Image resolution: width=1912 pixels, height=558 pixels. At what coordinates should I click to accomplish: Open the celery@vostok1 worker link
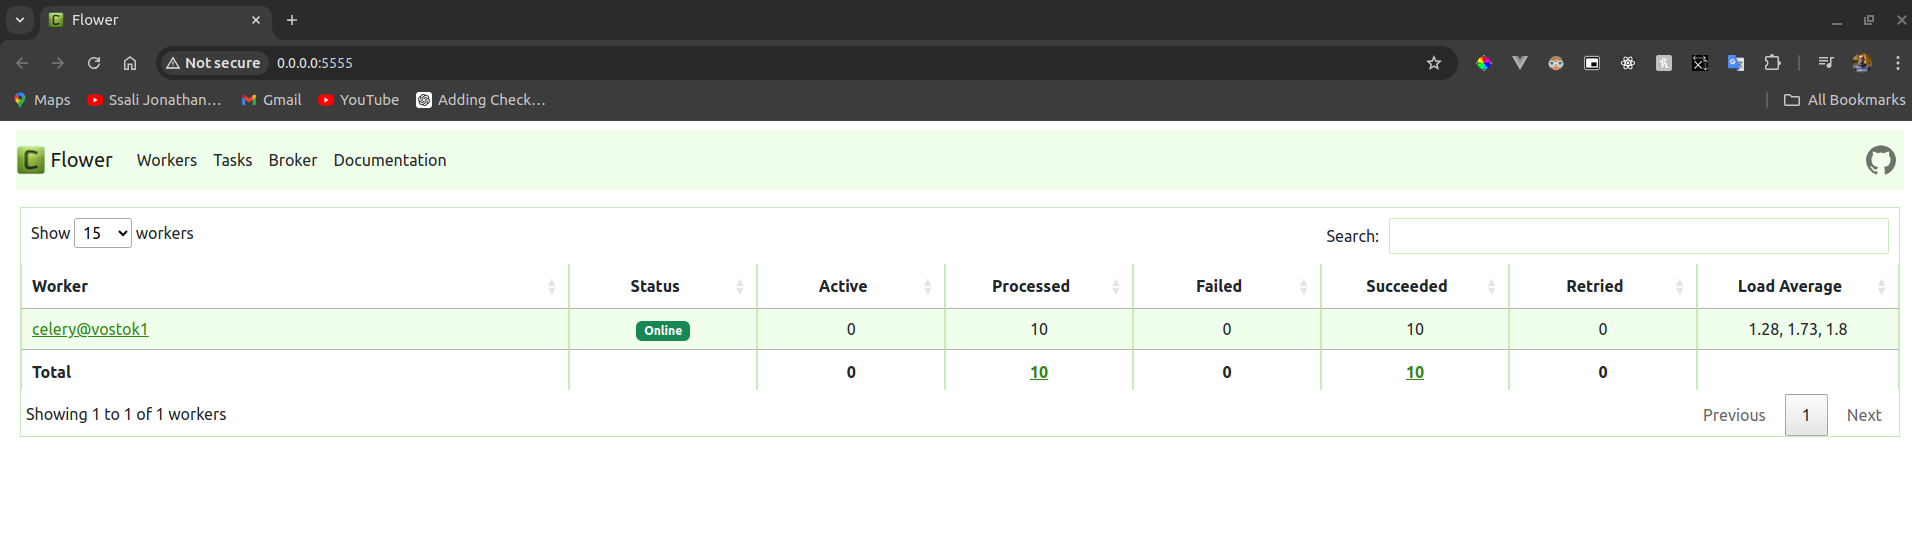click(90, 329)
